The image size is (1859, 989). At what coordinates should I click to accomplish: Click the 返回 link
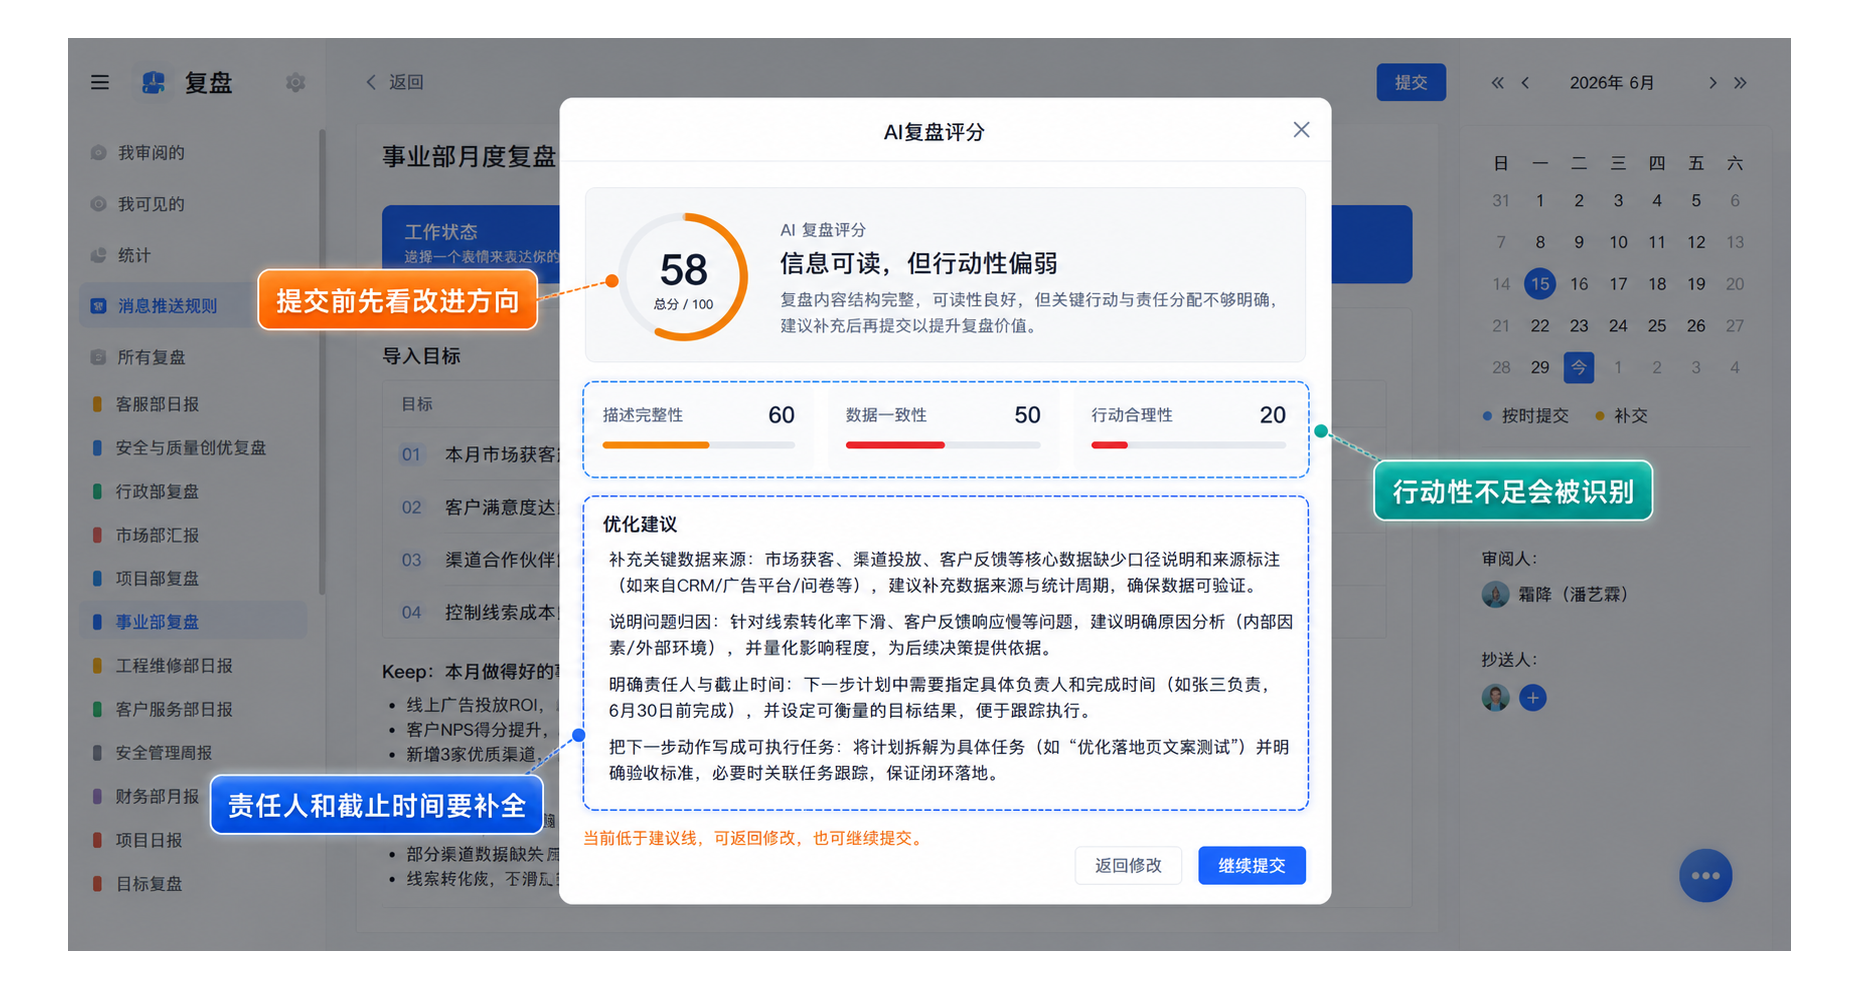(406, 82)
